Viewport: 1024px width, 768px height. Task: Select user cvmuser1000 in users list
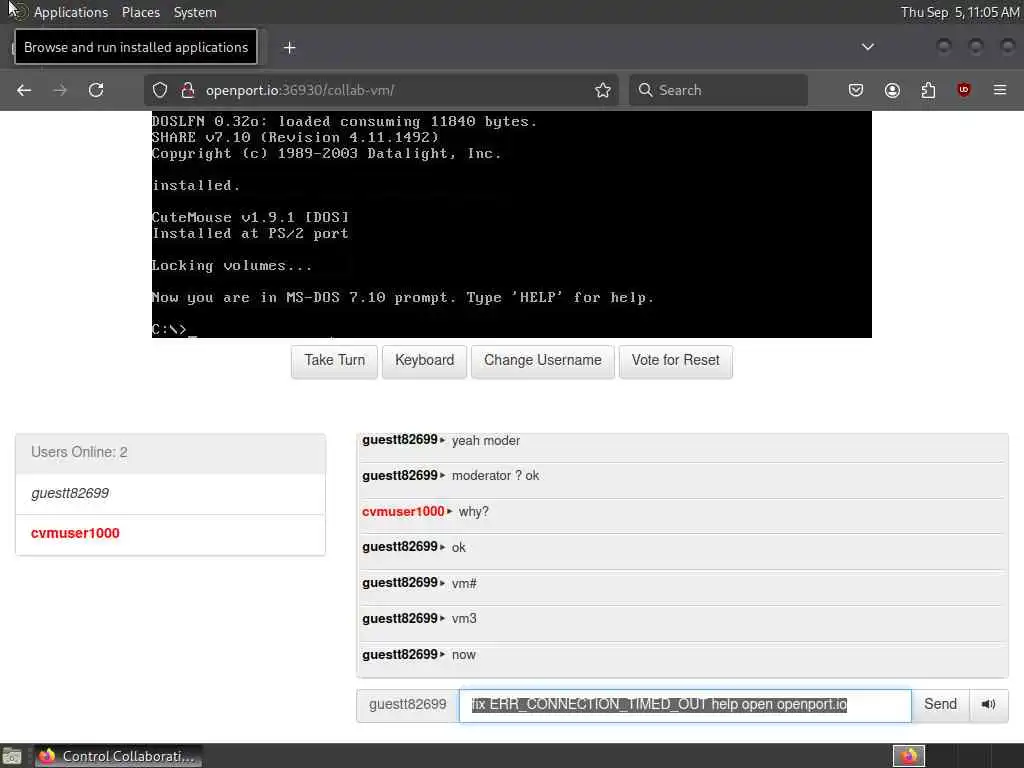170,534
